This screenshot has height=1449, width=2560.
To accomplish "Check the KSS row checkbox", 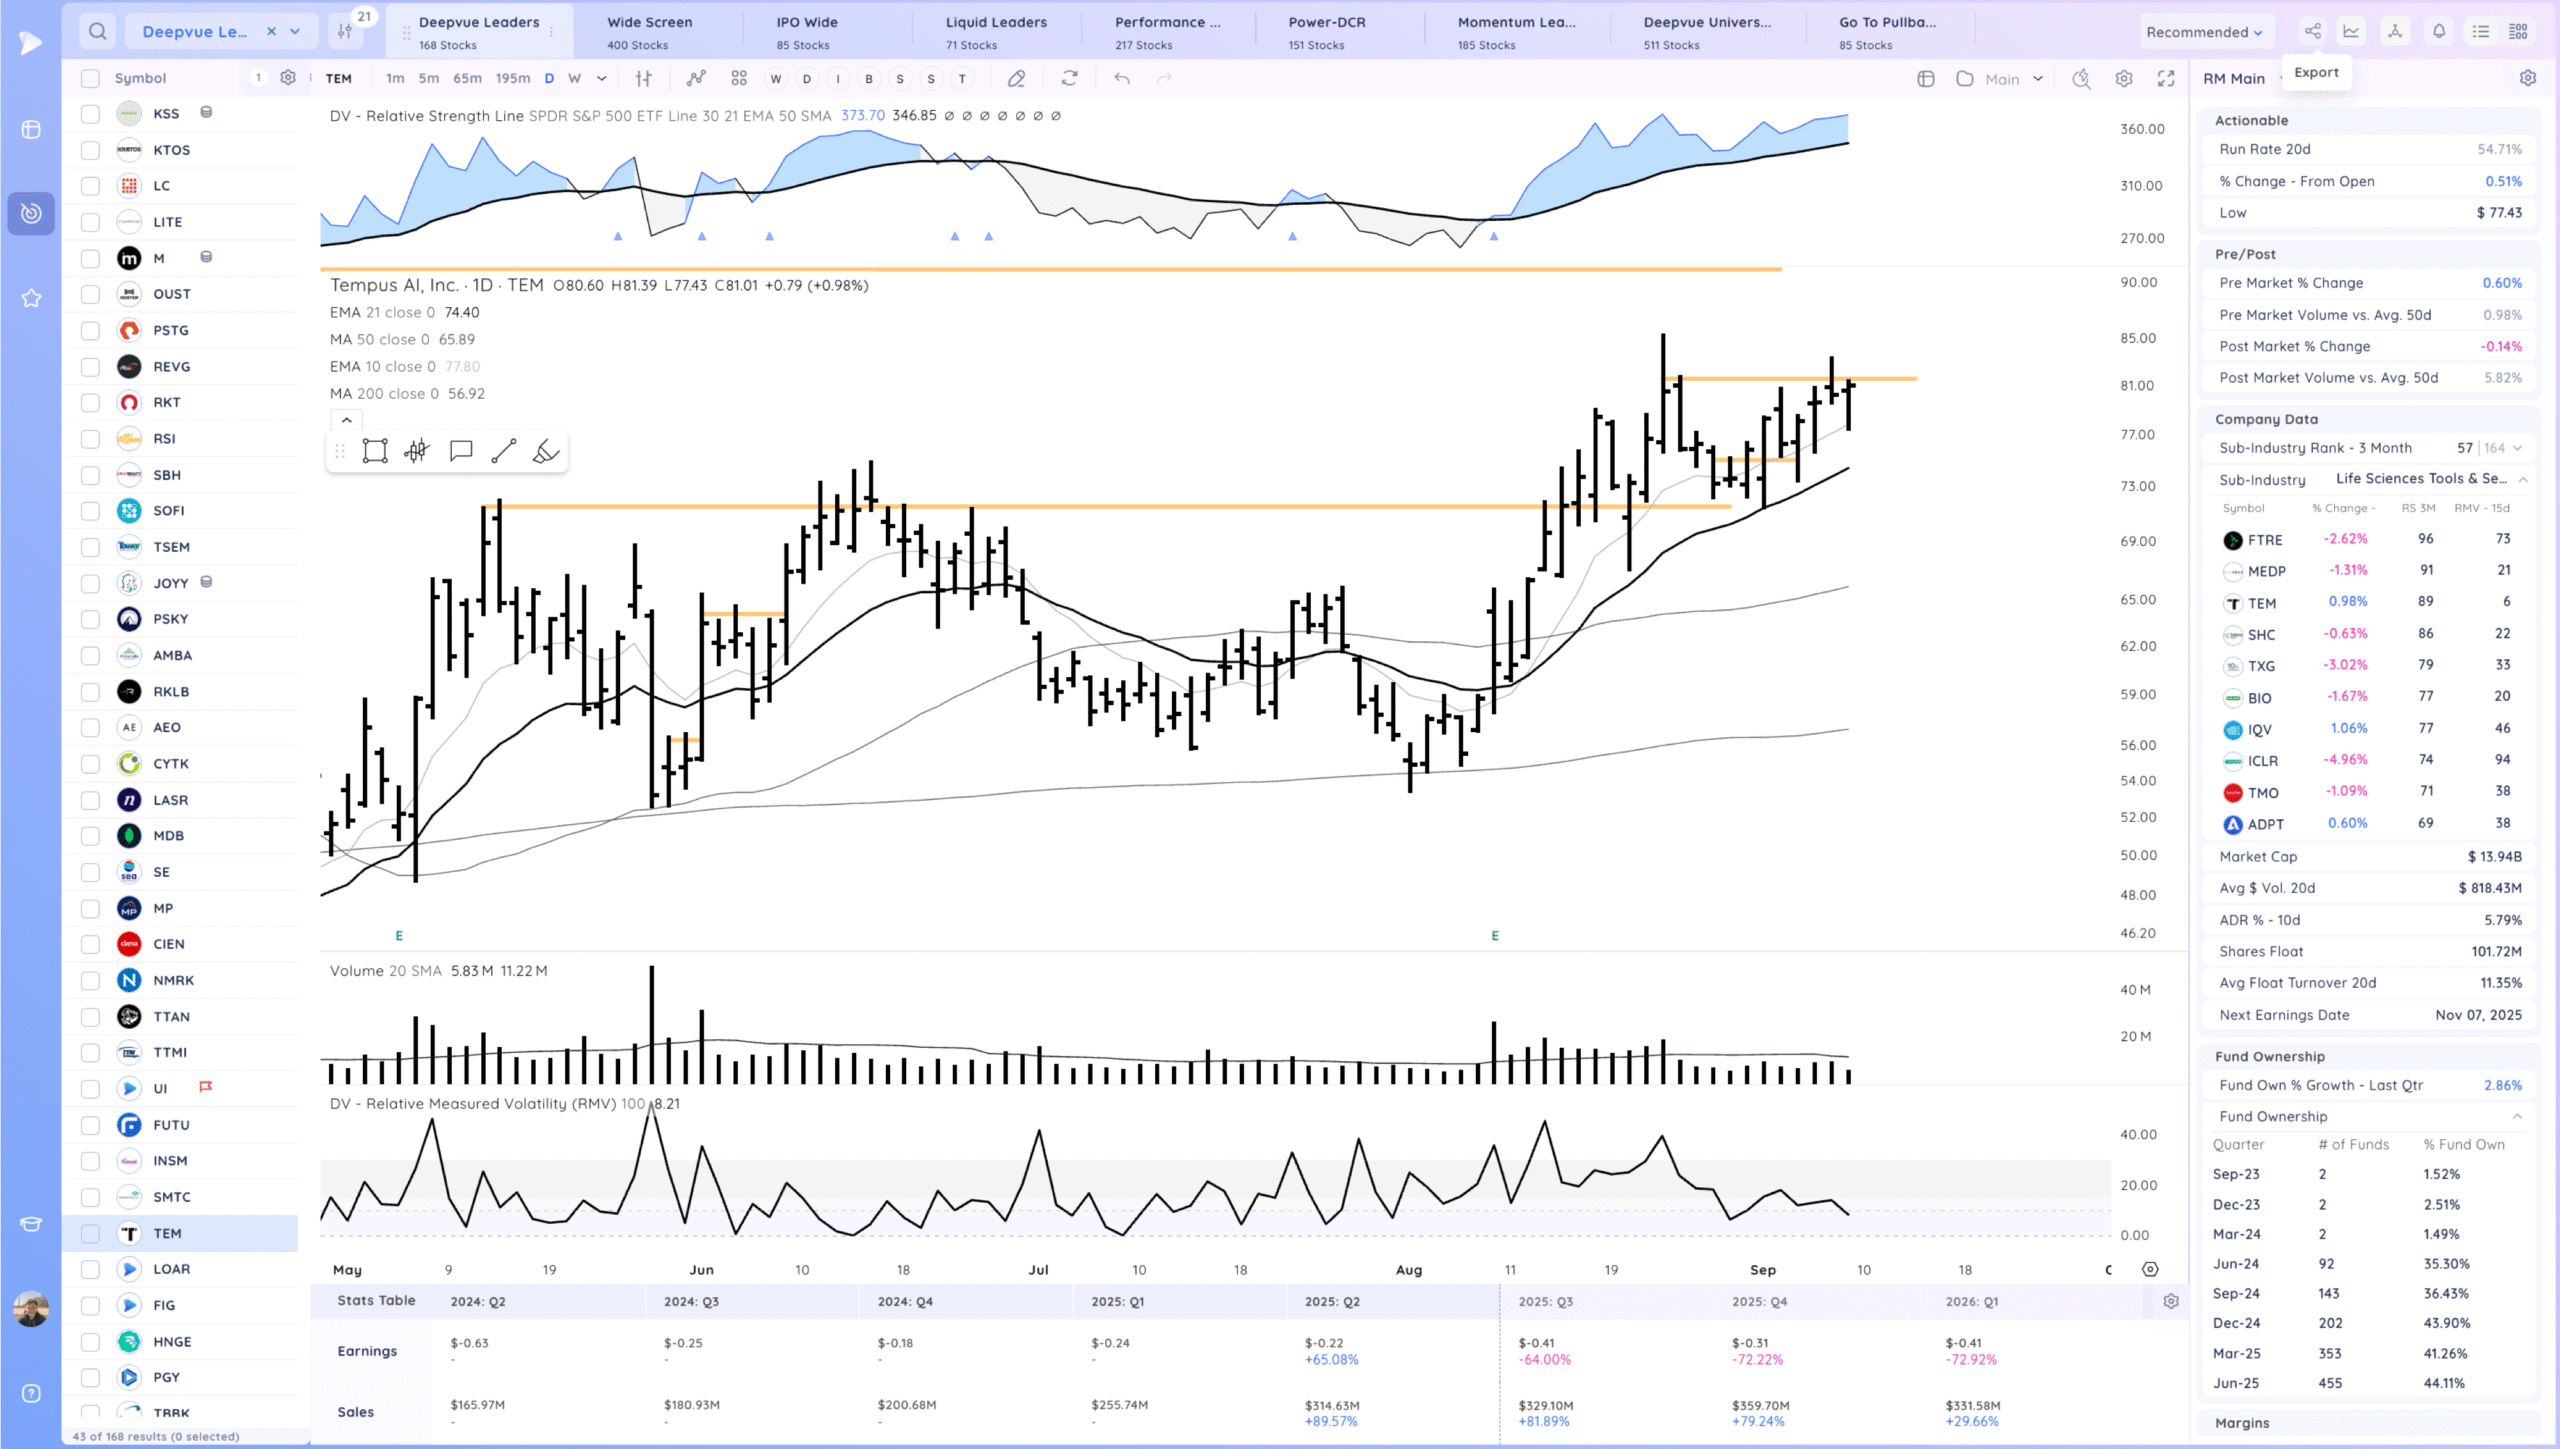I will [91, 113].
